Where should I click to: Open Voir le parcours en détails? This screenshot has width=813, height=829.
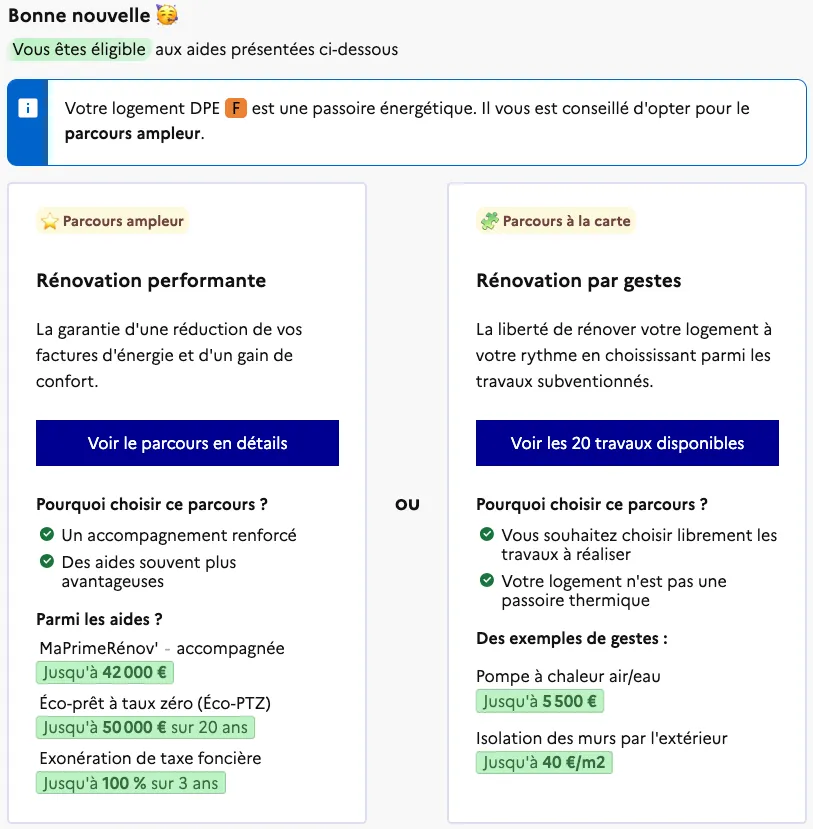(187, 443)
